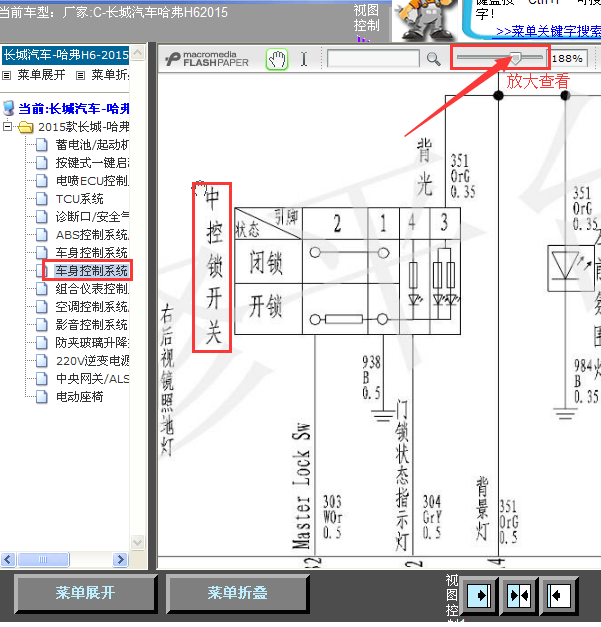Click the 视图控制 label at top
601x627 pixels.
click(x=366, y=18)
